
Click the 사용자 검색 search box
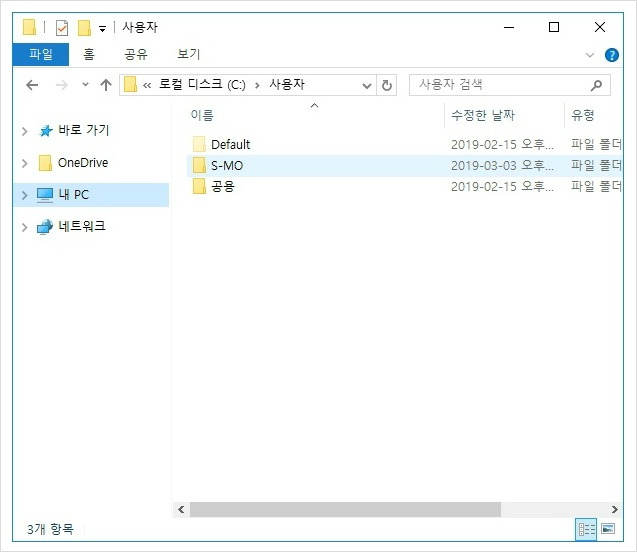click(509, 85)
